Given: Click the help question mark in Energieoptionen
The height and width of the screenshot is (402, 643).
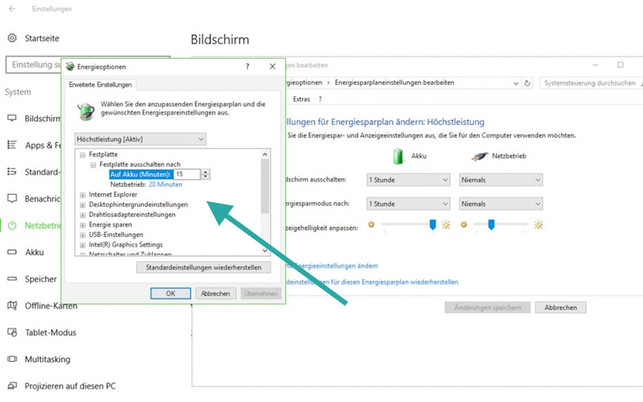Looking at the screenshot, I should point(247,66).
